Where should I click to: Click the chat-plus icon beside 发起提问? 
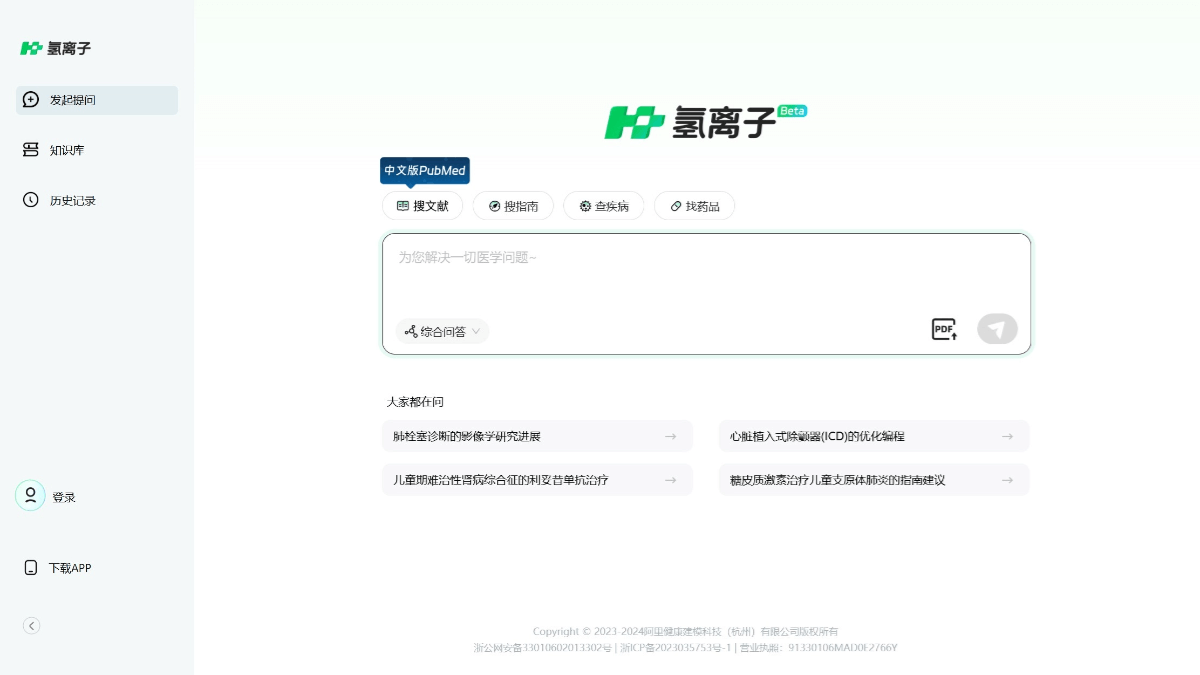[31, 100]
